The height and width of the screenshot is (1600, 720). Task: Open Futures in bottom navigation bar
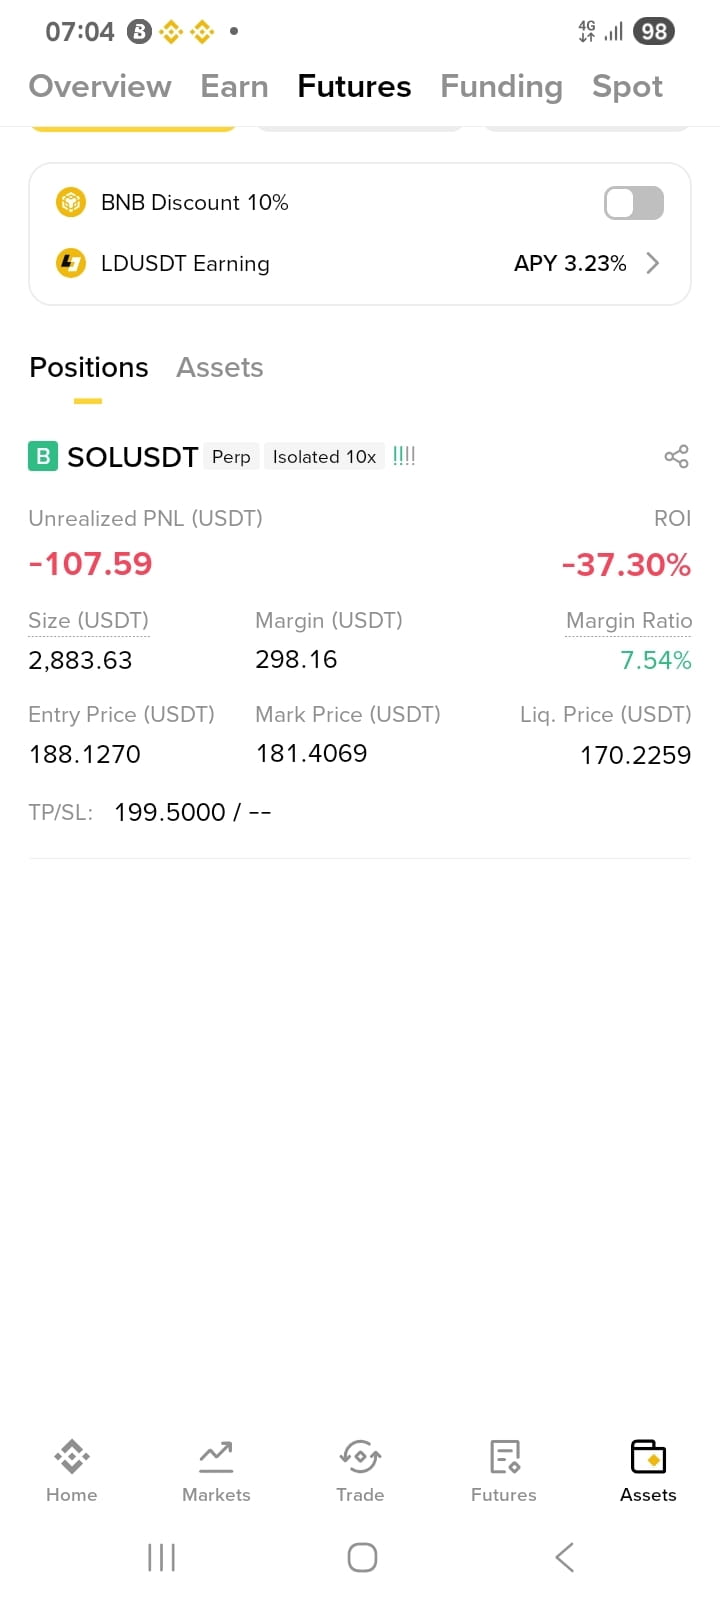[504, 1471]
